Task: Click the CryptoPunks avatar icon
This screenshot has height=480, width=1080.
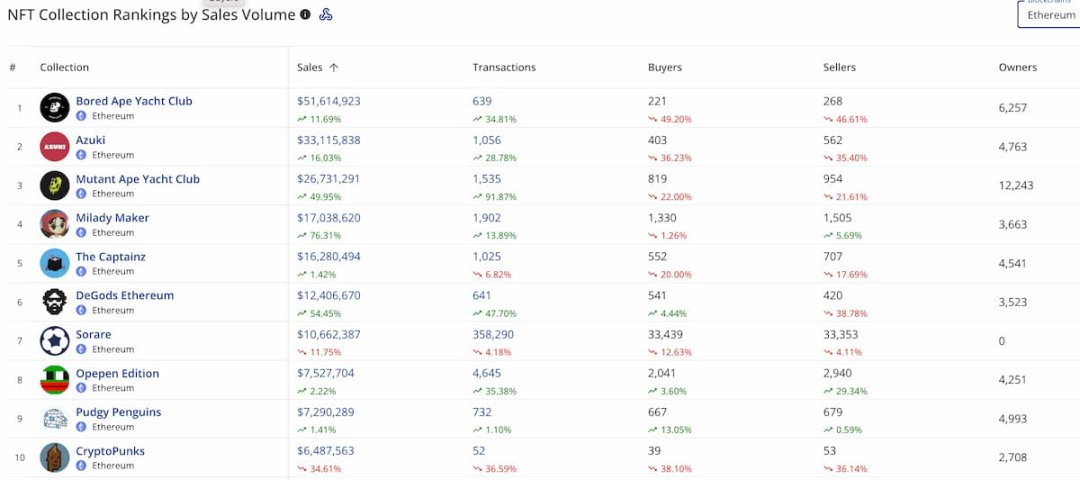Action: [x=55, y=458]
